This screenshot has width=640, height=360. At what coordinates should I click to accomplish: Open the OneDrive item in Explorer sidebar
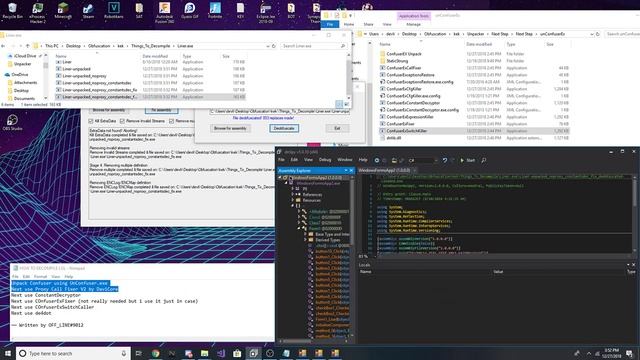20,75
